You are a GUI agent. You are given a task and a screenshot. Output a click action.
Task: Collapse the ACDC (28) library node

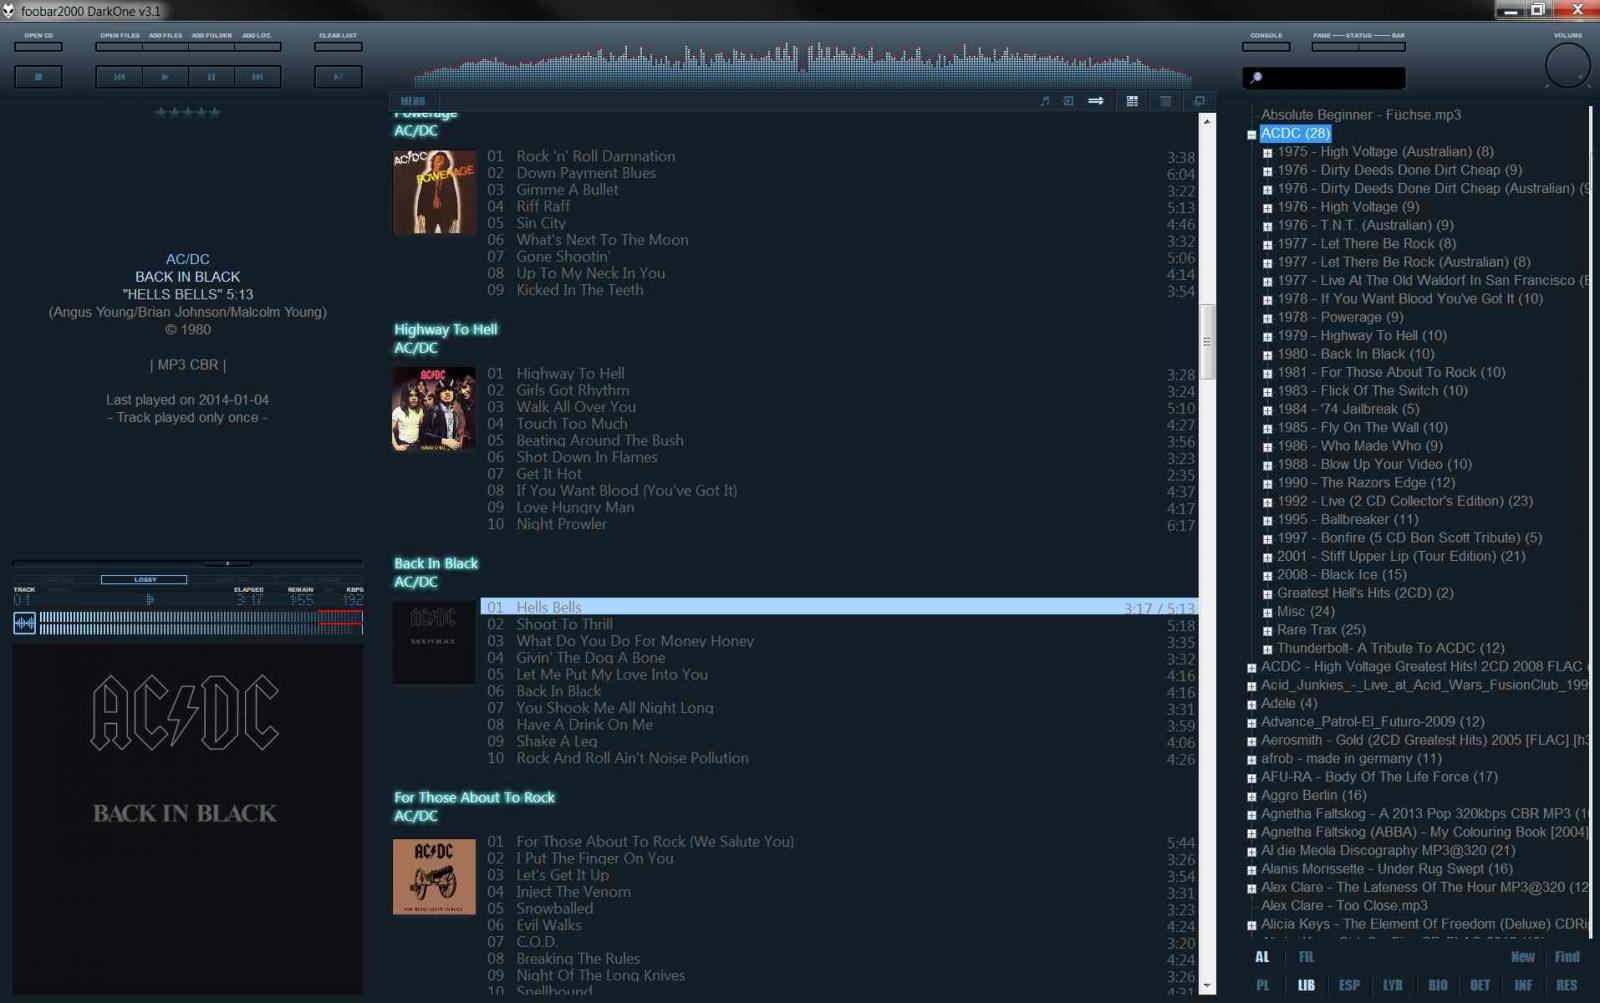tap(1251, 134)
